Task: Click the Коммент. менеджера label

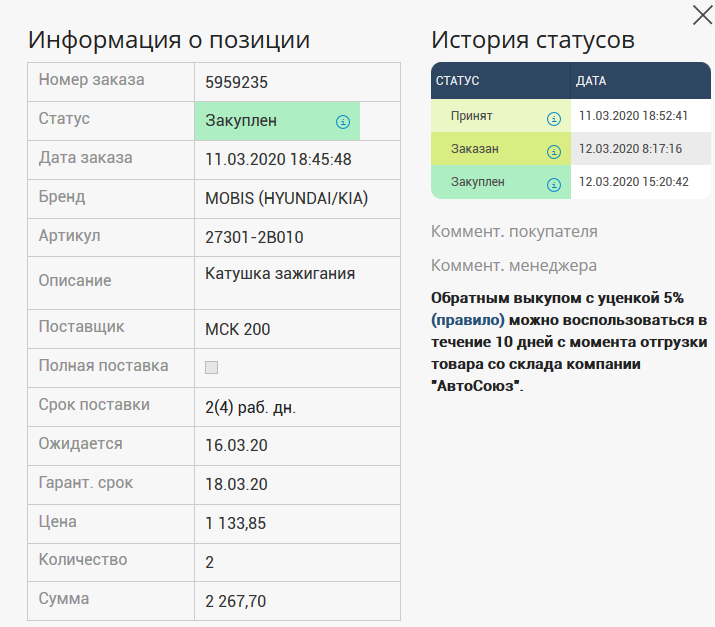Action: [x=514, y=266]
